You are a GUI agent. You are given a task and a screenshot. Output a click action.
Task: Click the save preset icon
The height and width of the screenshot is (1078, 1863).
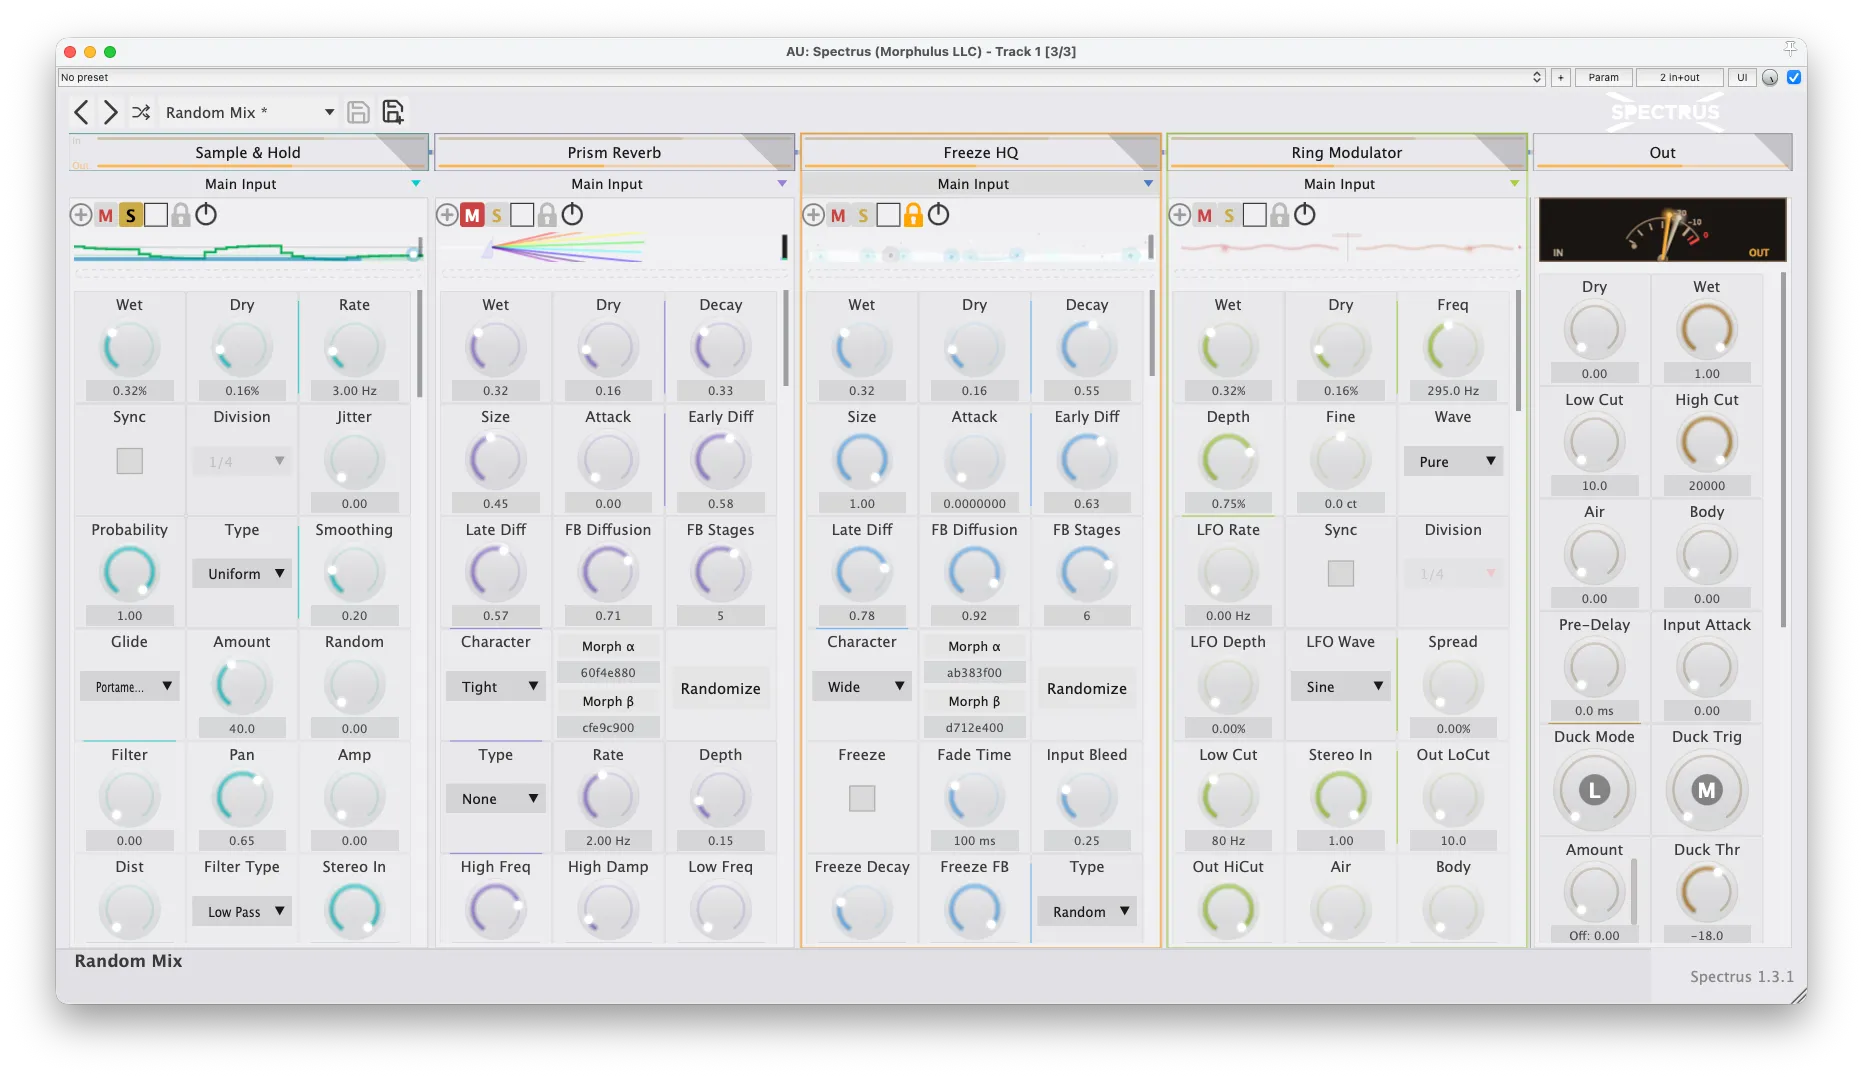(x=358, y=112)
